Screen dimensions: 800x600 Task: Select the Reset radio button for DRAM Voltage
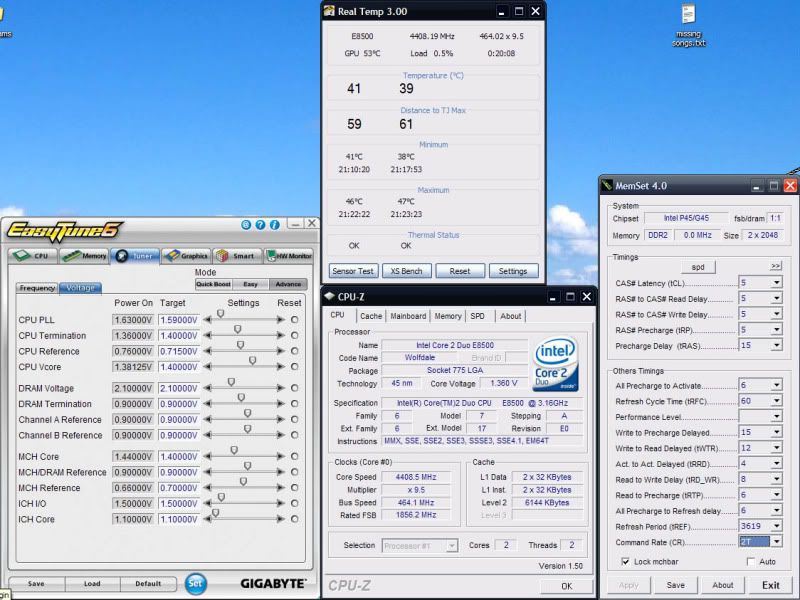point(294,388)
